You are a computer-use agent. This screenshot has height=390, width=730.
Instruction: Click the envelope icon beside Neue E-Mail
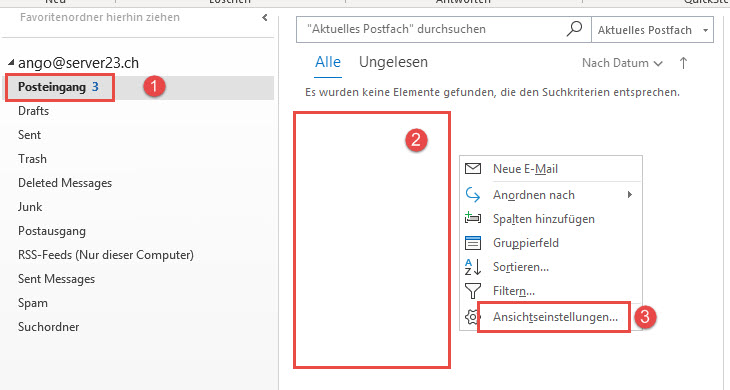[473, 168]
